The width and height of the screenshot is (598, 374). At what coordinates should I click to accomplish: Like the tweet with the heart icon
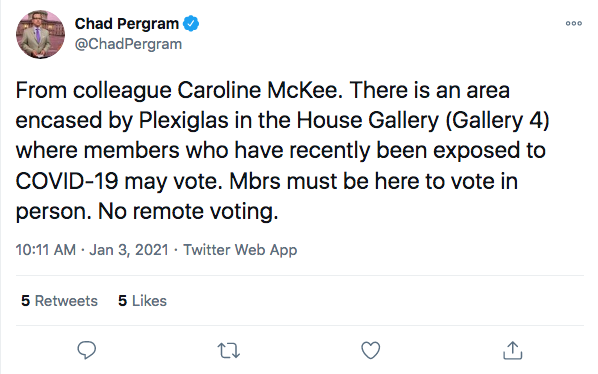pyautogui.click(x=371, y=350)
